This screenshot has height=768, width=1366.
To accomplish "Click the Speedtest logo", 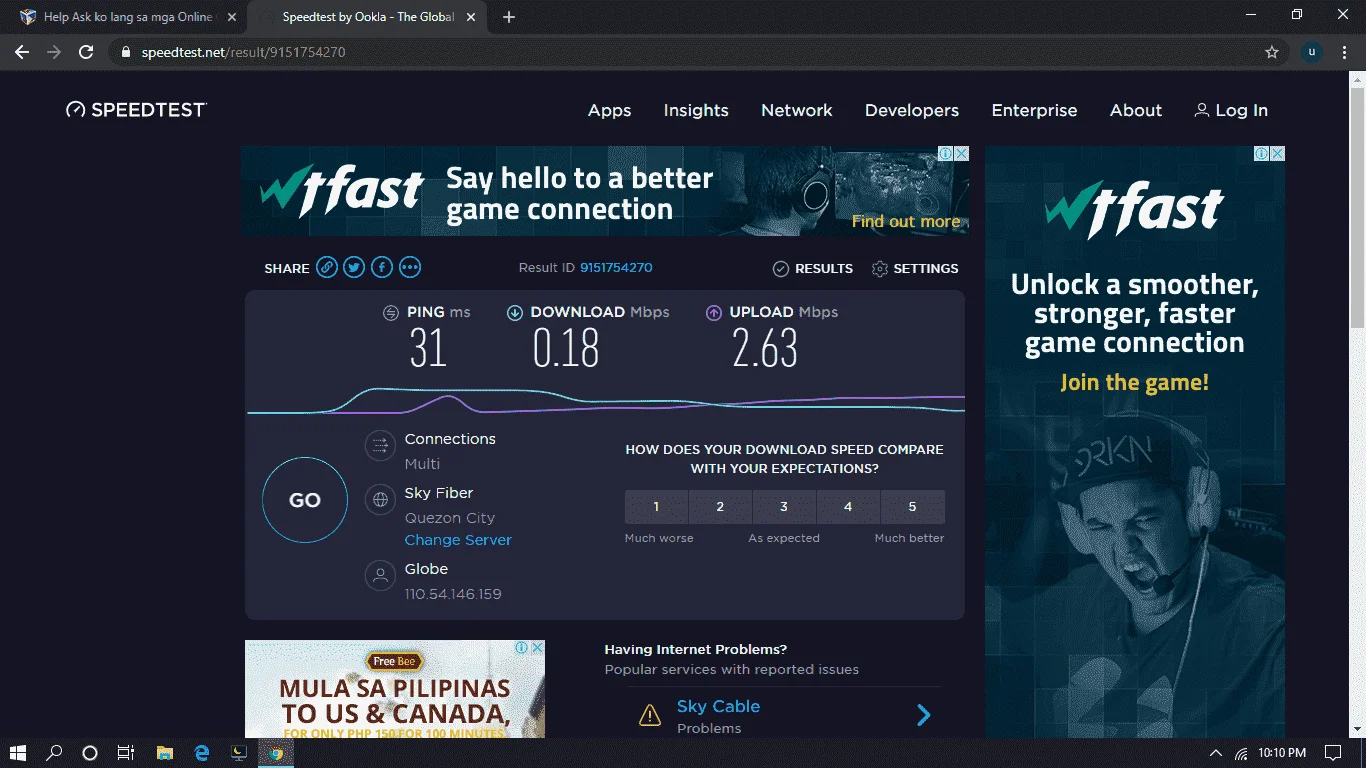I will point(136,110).
